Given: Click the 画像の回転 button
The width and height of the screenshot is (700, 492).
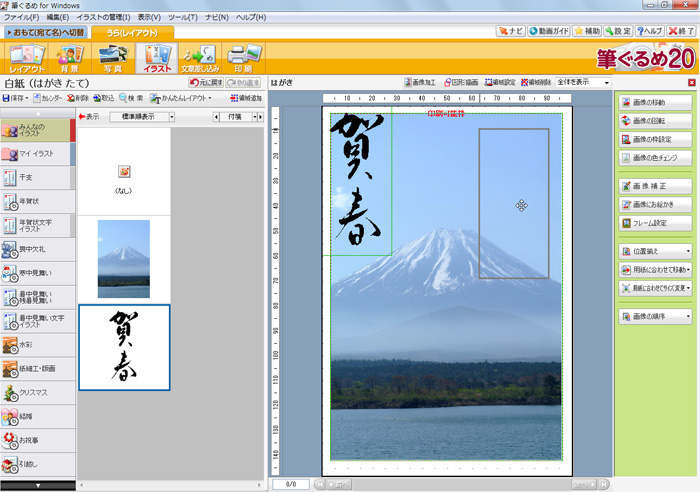Looking at the screenshot, I should tap(655, 121).
